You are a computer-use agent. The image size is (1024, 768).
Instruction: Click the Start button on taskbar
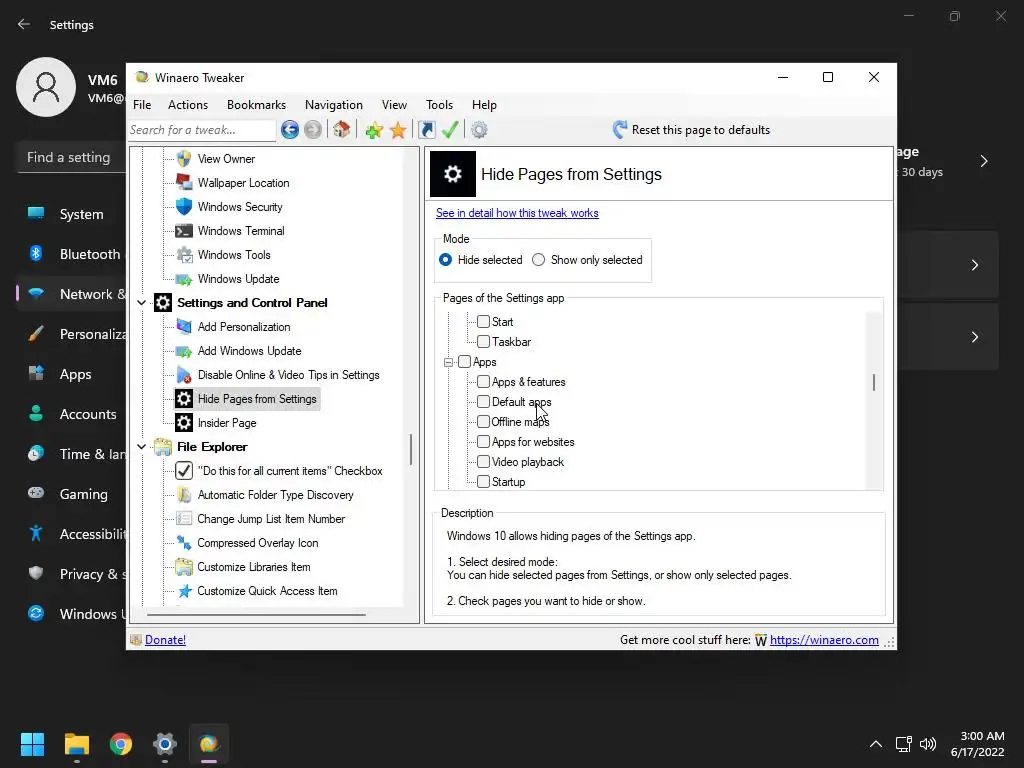(x=32, y=744)
